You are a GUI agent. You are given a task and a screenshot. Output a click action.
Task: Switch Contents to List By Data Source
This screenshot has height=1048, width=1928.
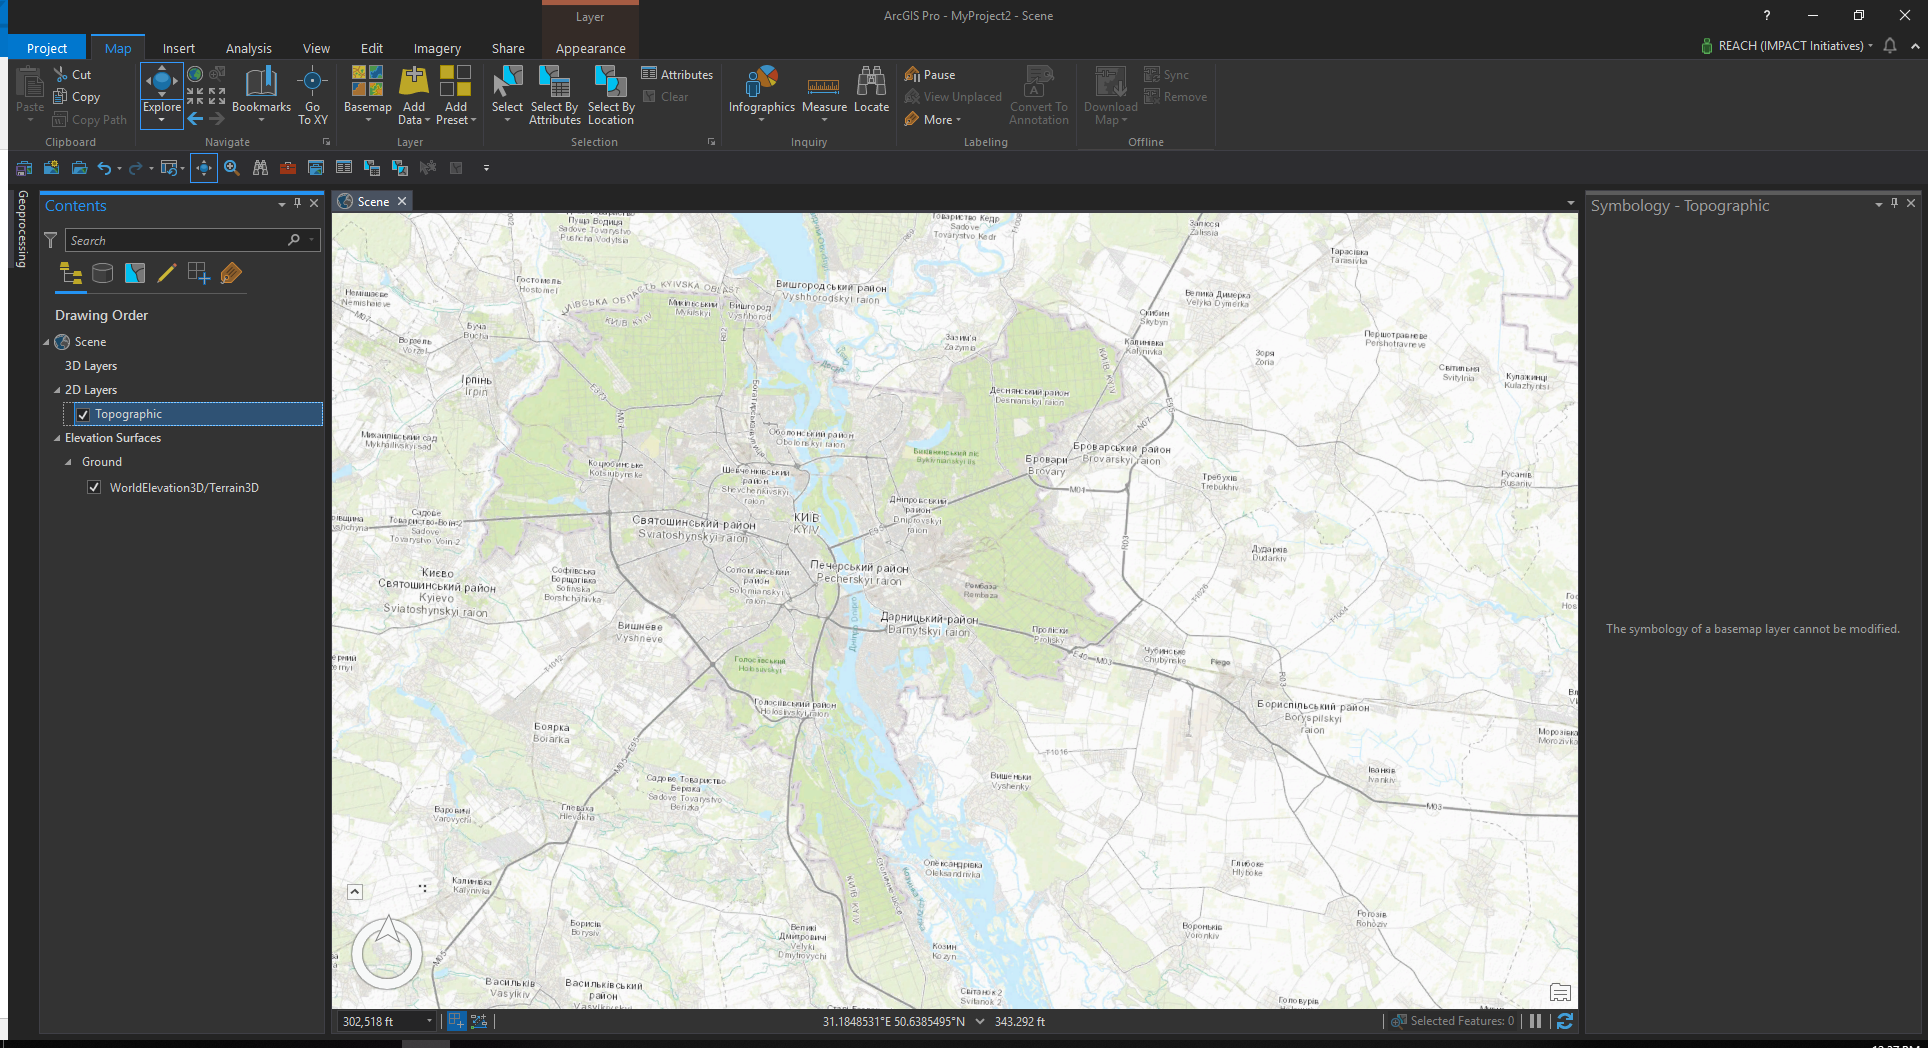[102, 273]
